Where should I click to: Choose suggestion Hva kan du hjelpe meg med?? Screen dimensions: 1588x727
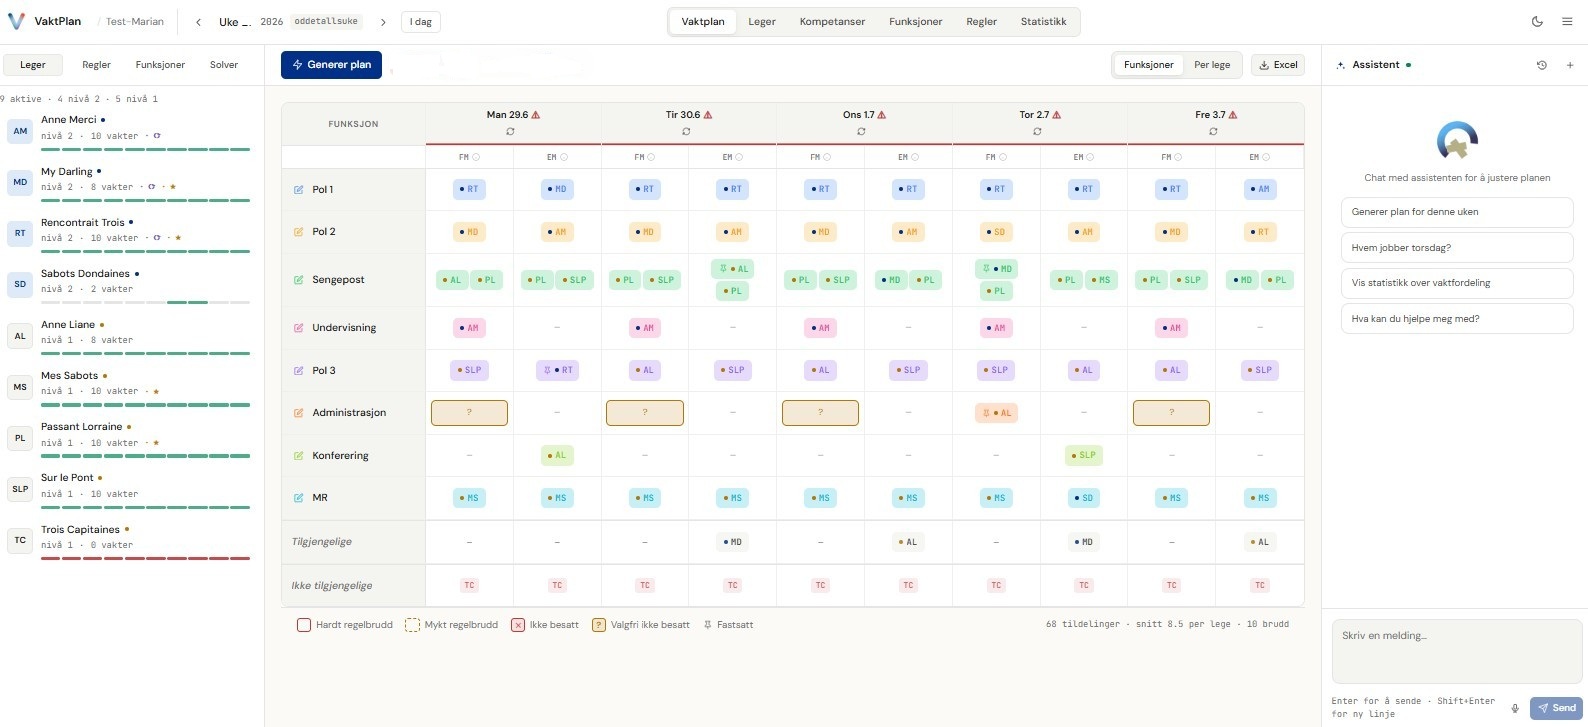click(1457, 319)
